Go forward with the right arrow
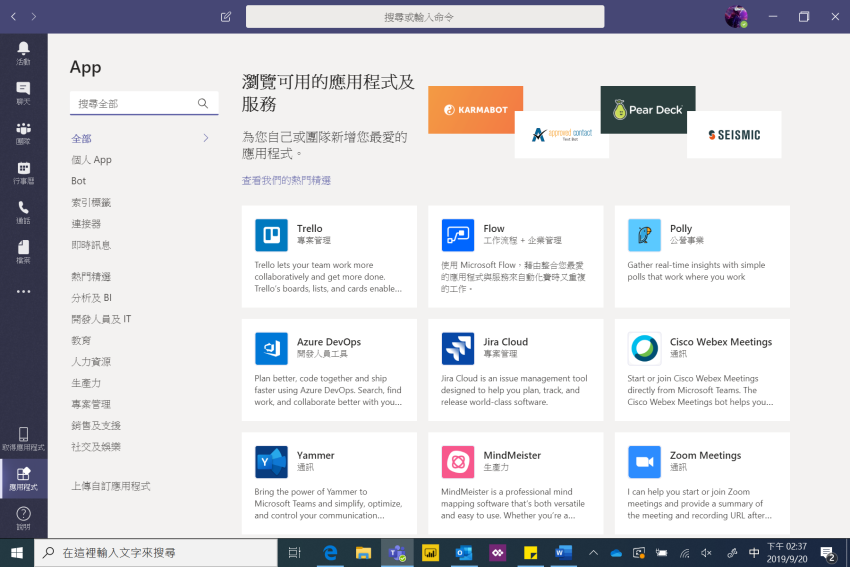Screen dimensions: 850x567 pyautogui.click(x=34, y=17)
